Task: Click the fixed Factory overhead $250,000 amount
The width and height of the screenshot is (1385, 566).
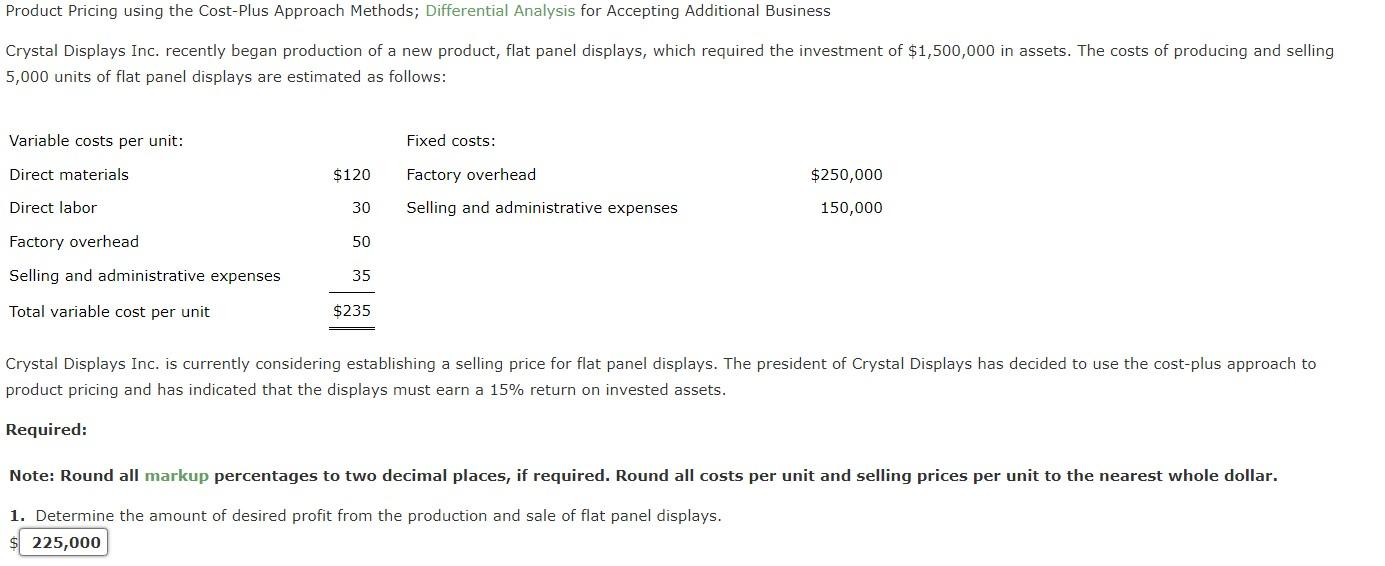Action: pos(846,175)
